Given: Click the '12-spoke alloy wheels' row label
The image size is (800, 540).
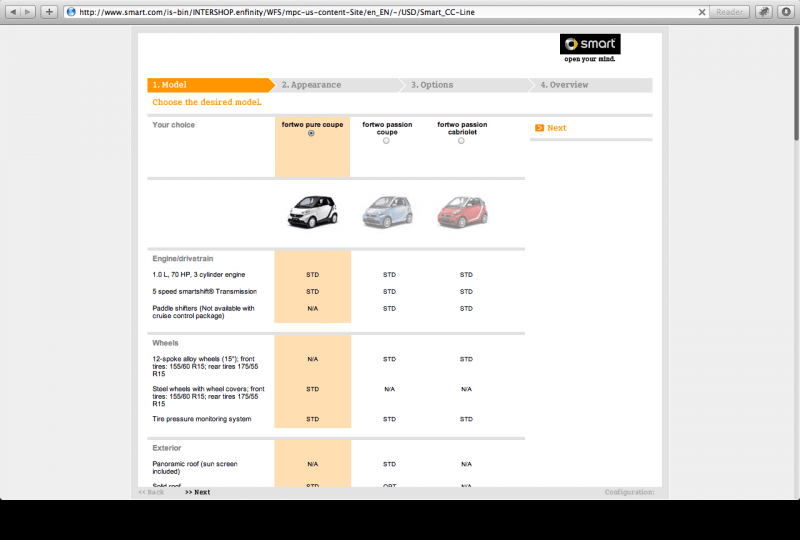Looking at the screenshot, I should click(205, 366).
